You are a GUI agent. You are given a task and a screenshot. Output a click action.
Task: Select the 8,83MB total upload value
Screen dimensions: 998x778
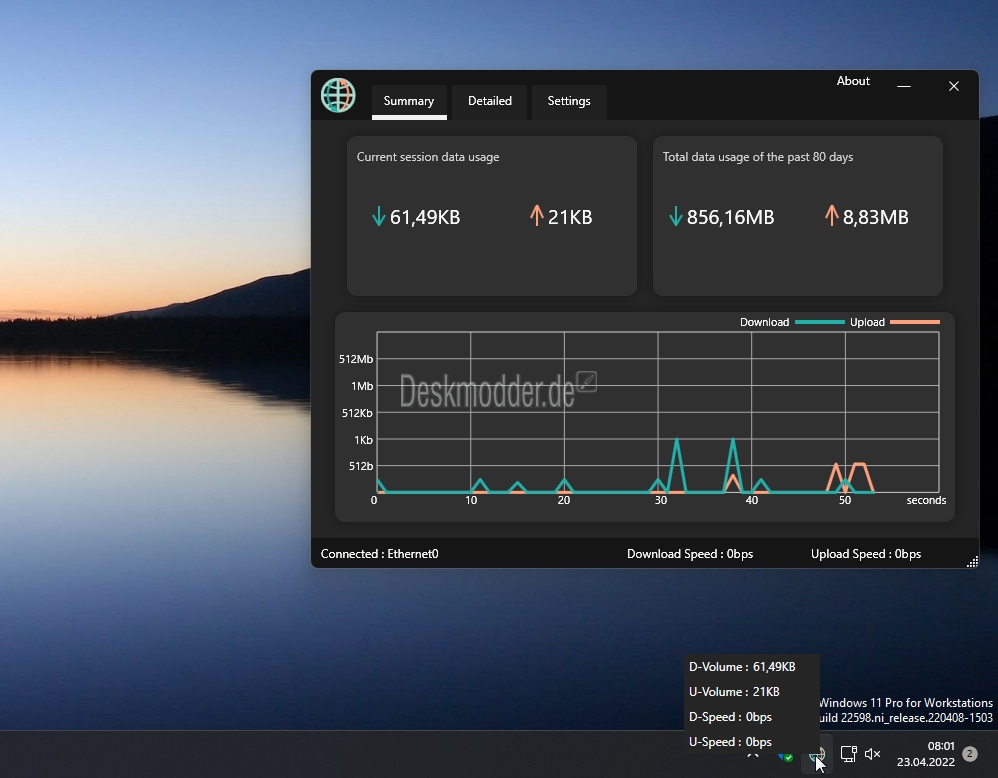pyautogui.click(x=876, y=217)
